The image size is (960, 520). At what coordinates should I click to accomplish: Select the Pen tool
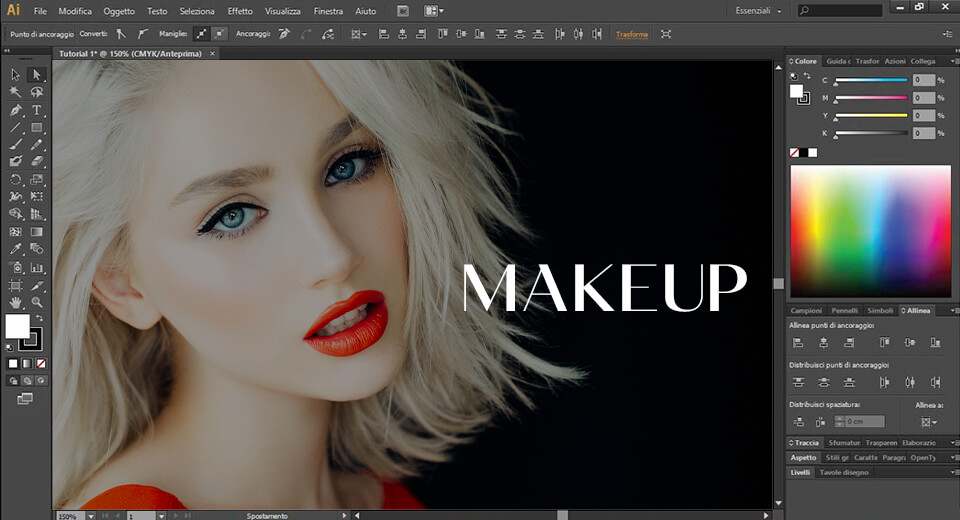(x=16, y=110)
